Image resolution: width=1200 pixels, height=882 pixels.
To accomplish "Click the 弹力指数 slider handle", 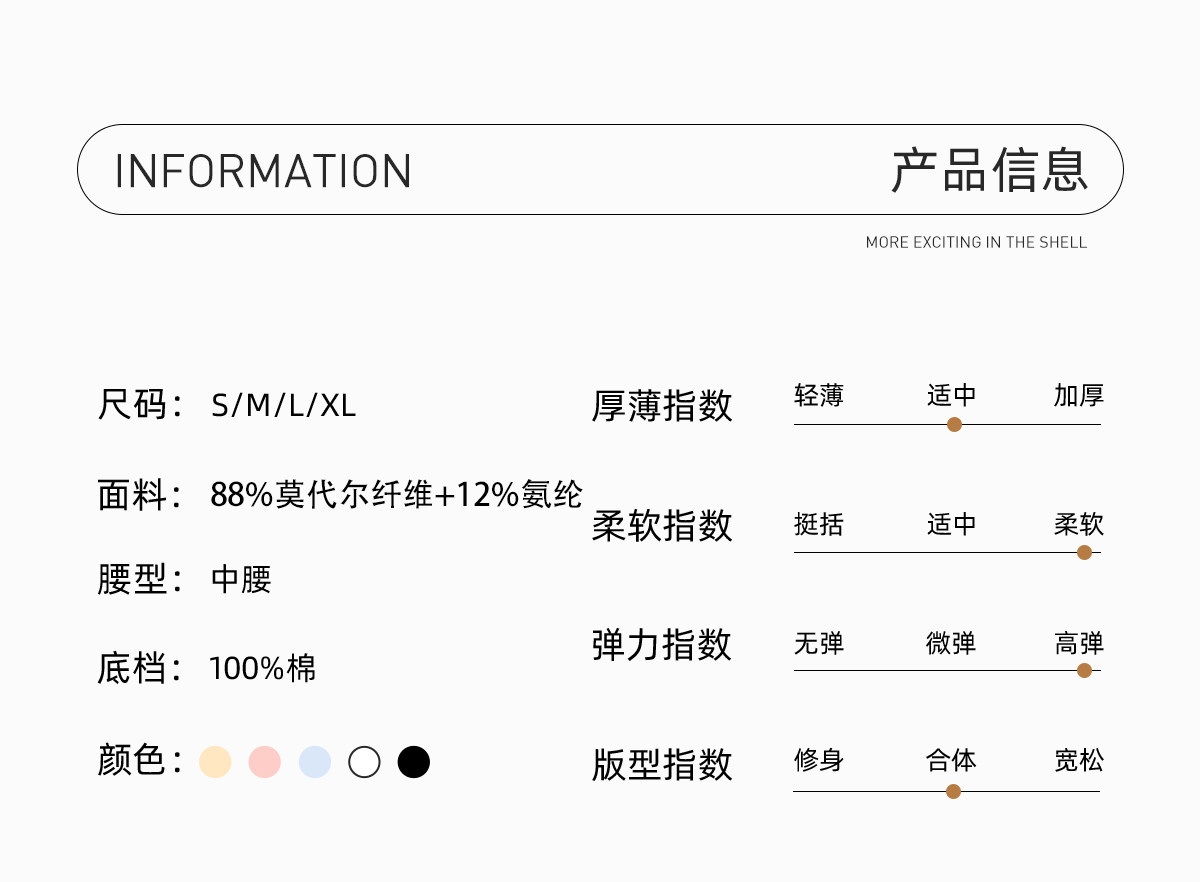I will click(1084, 670).
